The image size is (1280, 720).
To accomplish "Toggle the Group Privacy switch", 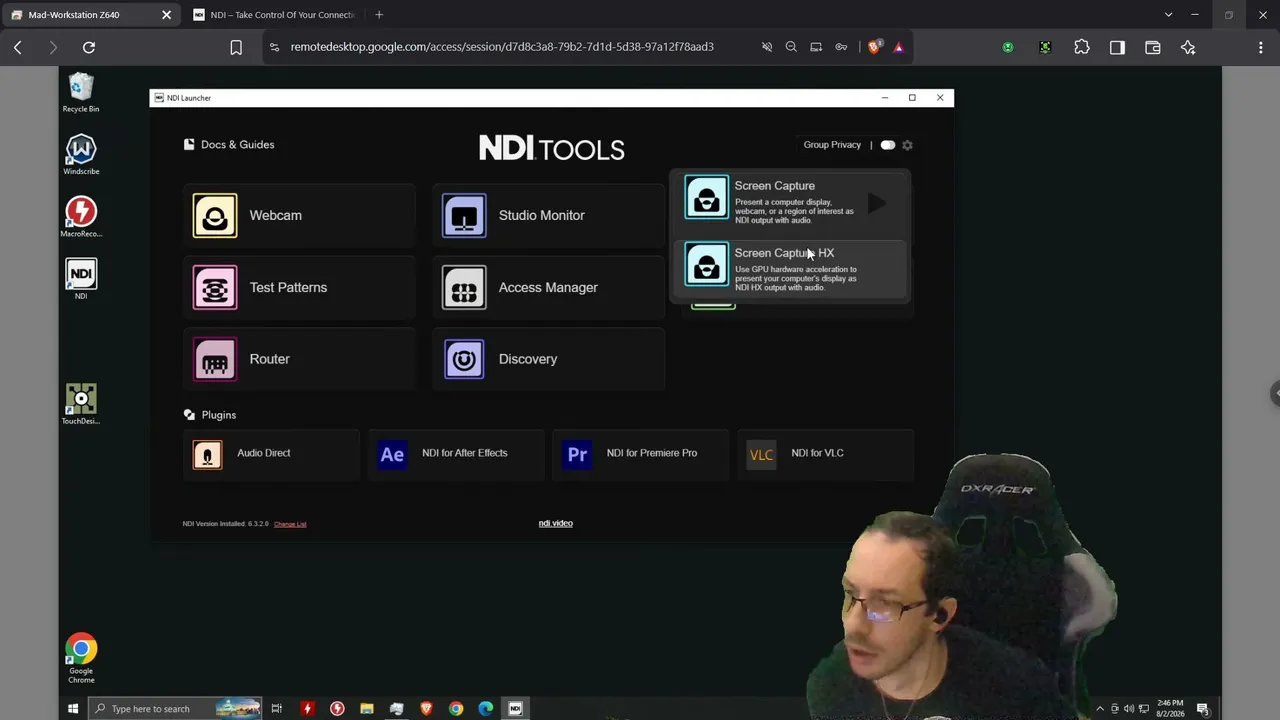I will point(887,145).
